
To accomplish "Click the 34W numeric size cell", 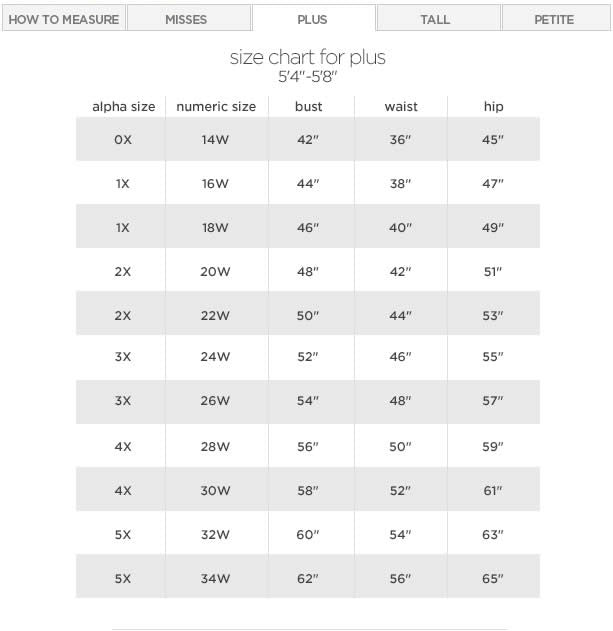I will click(216, 579).
